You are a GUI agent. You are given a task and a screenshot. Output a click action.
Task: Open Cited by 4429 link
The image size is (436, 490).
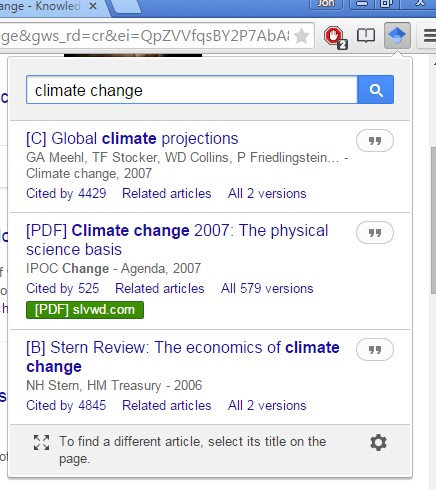(66, 193)
